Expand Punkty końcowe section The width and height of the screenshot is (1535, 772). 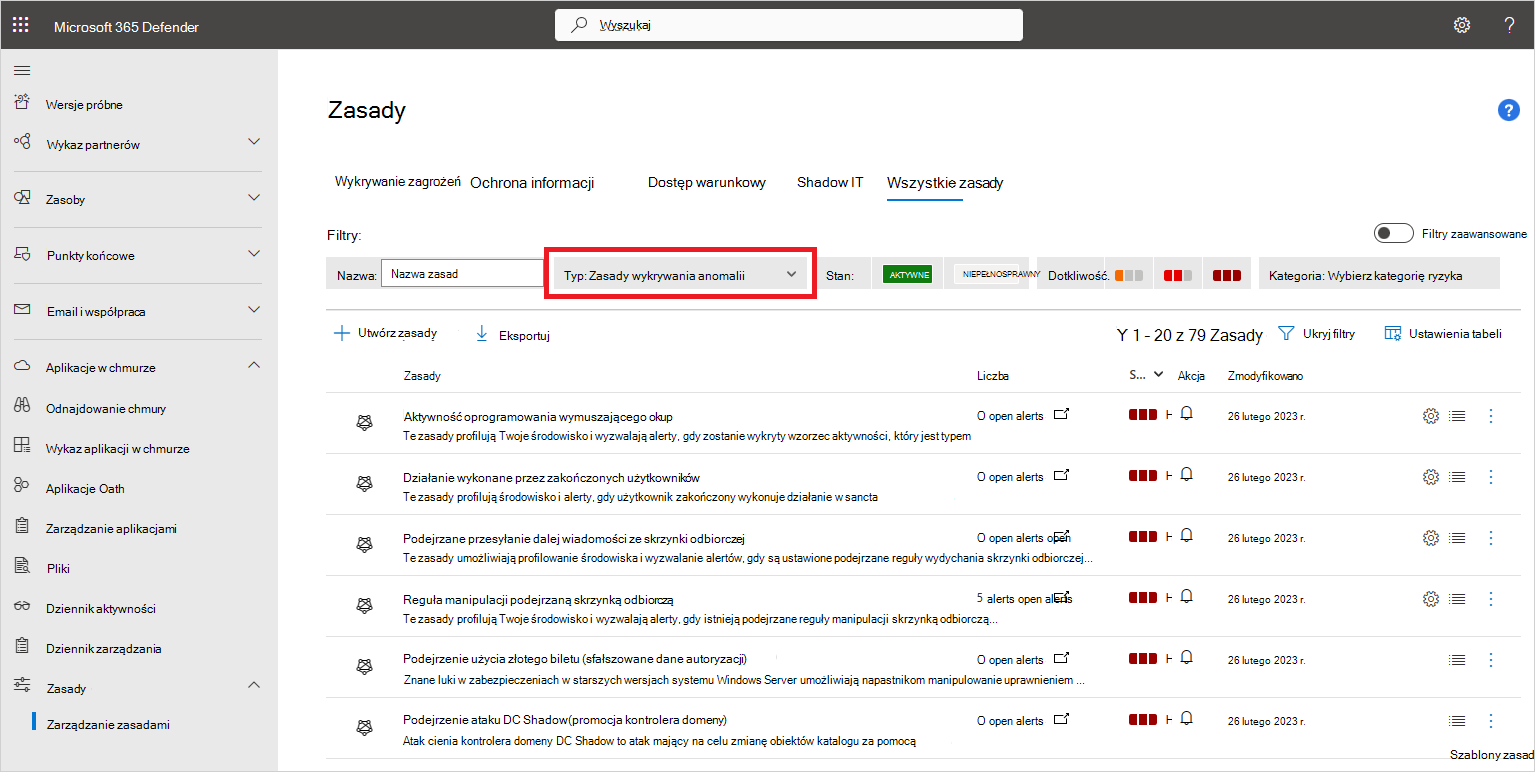click(x=254, y=254)
